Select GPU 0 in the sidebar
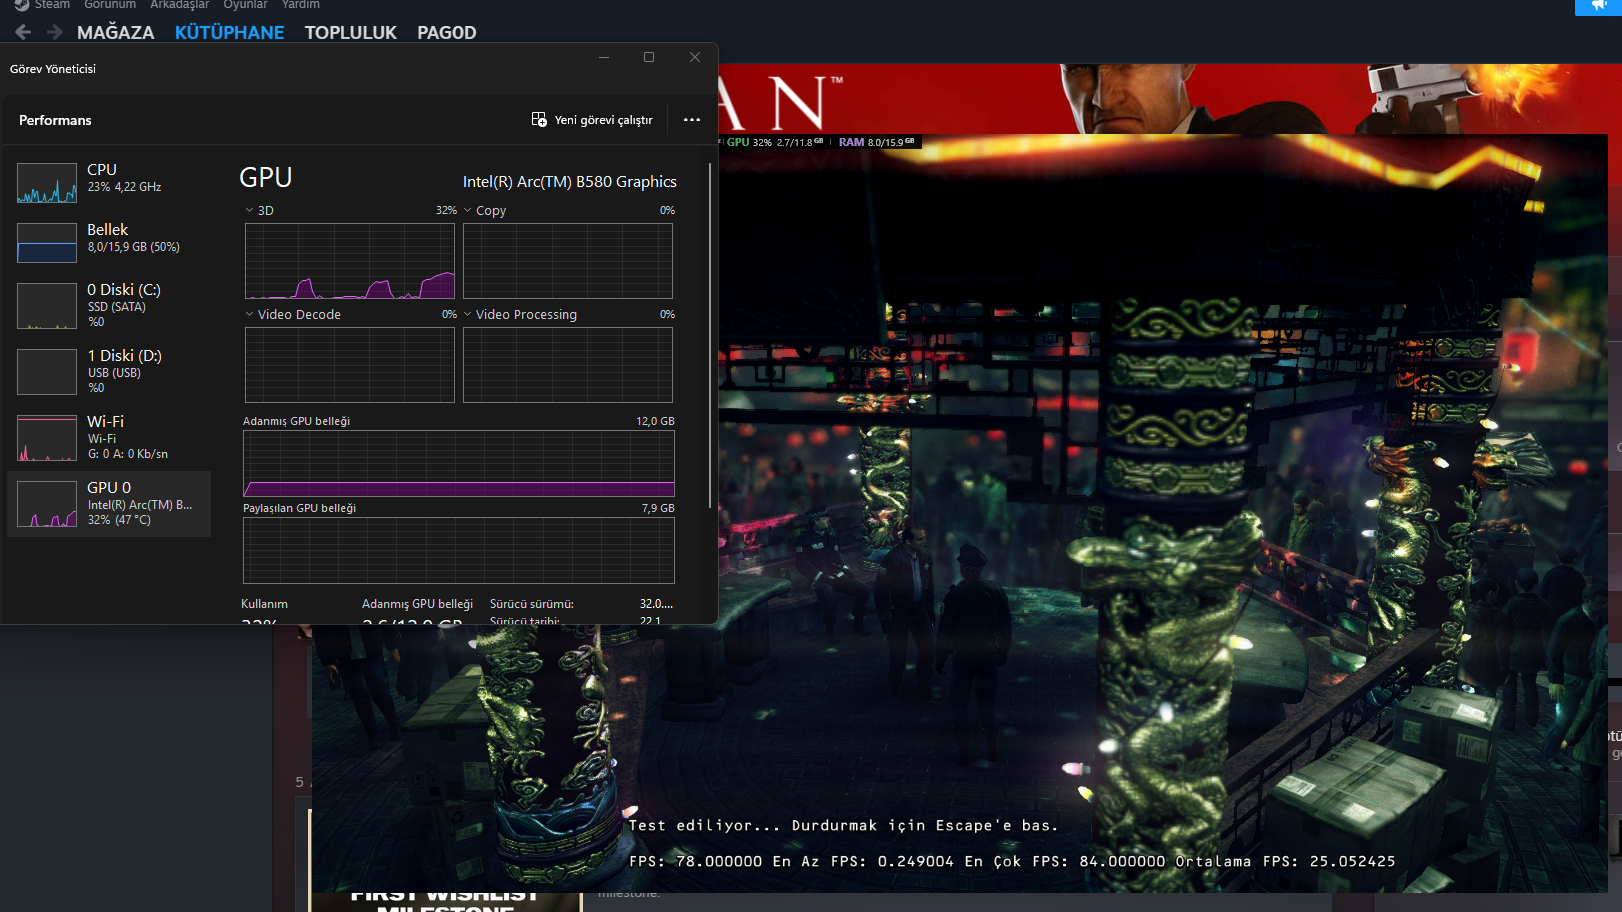Viewport: 1622px width, 912px height. pyautogui.click(x=109, y=504)
